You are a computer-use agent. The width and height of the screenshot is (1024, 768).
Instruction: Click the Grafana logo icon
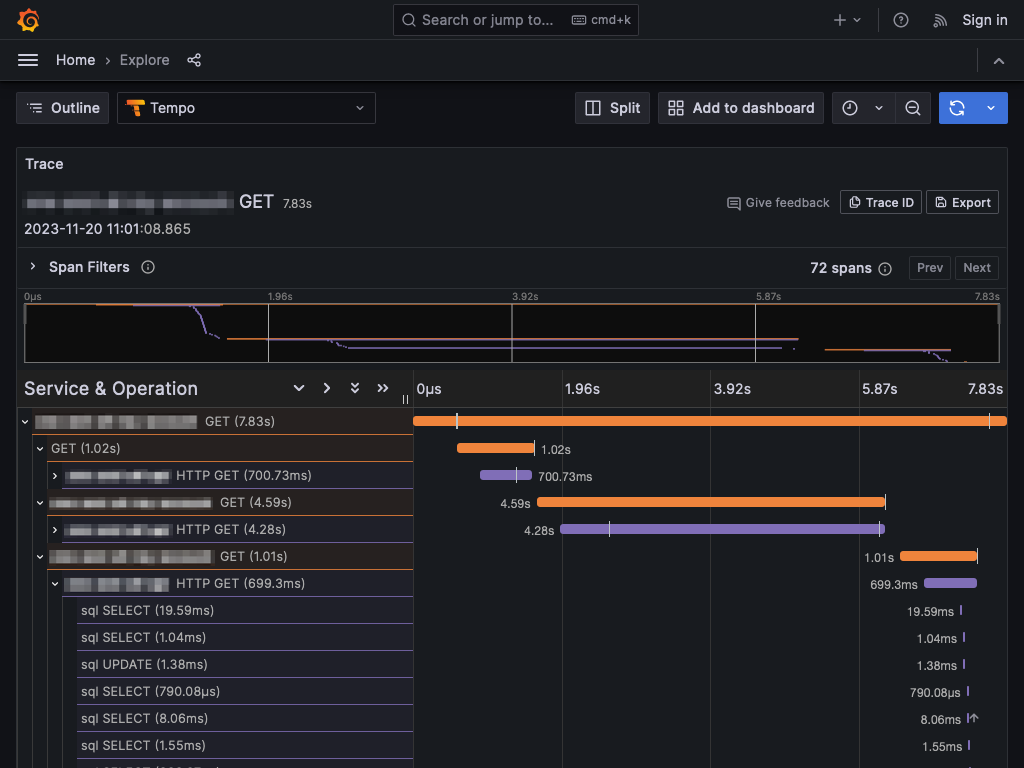(28, 20)
